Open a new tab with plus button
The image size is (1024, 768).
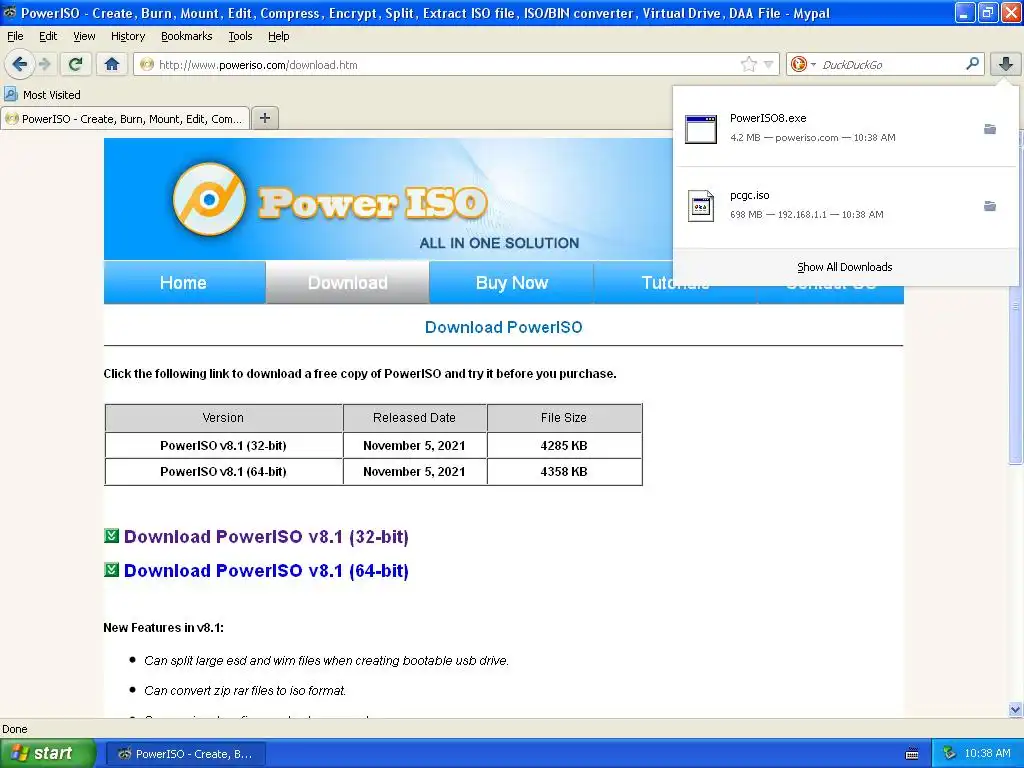point(264,118)
